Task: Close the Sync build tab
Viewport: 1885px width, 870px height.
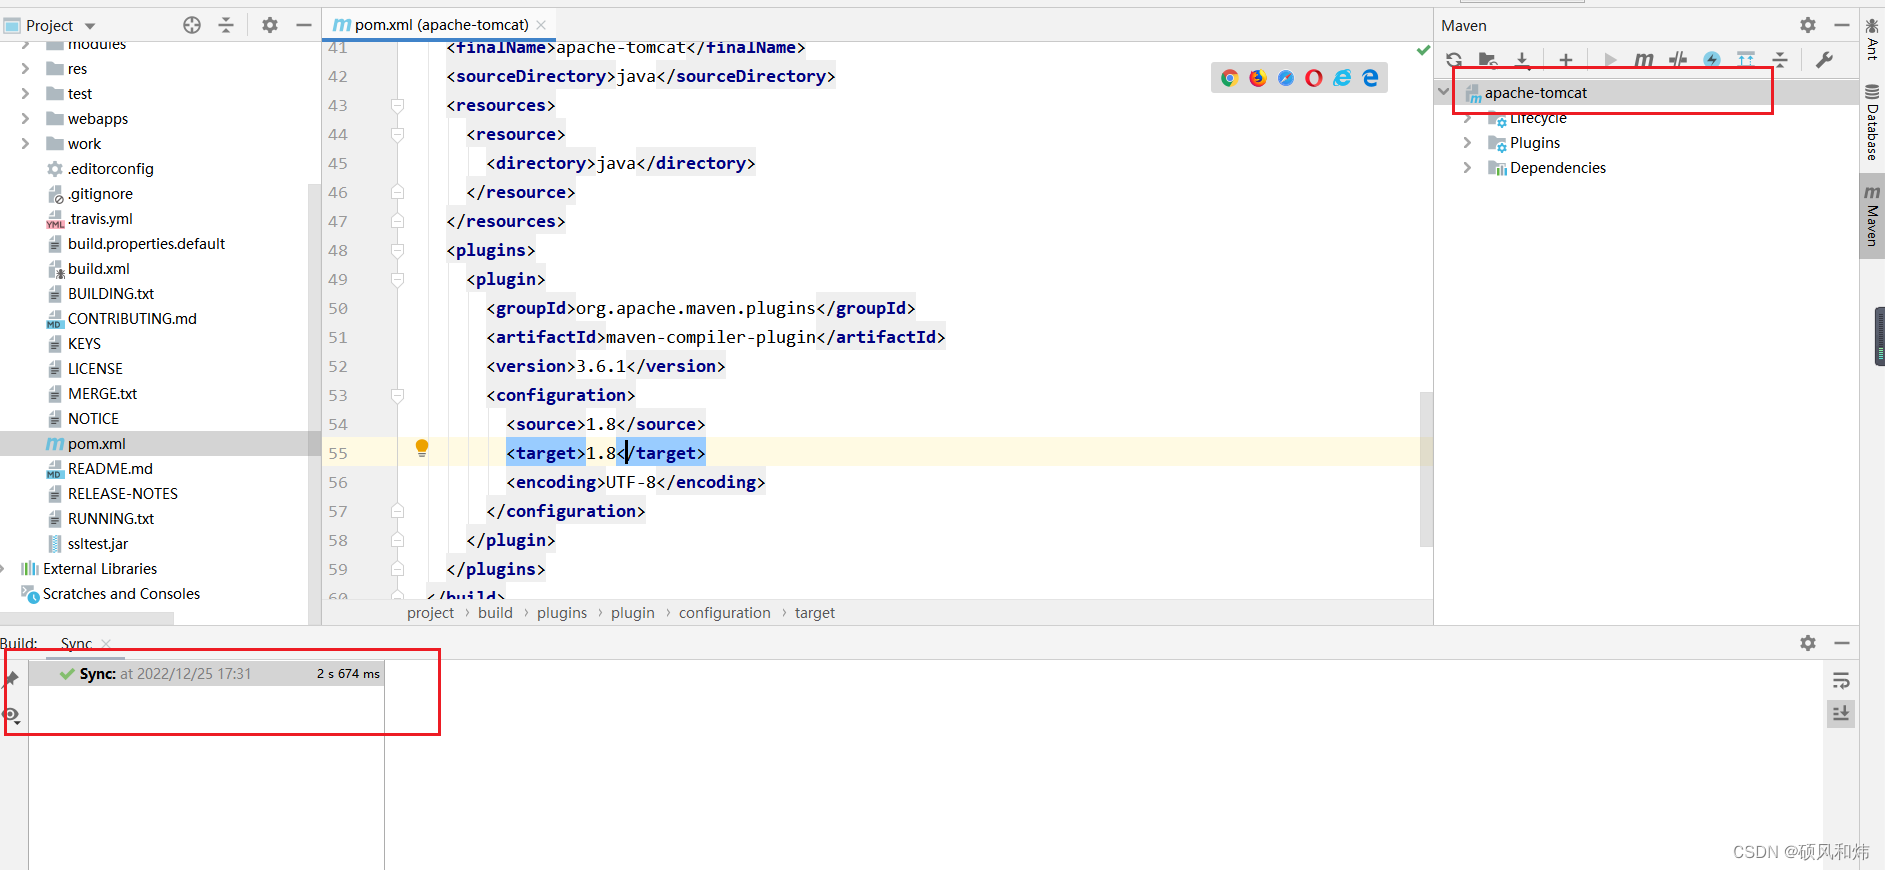Action: 106,644
